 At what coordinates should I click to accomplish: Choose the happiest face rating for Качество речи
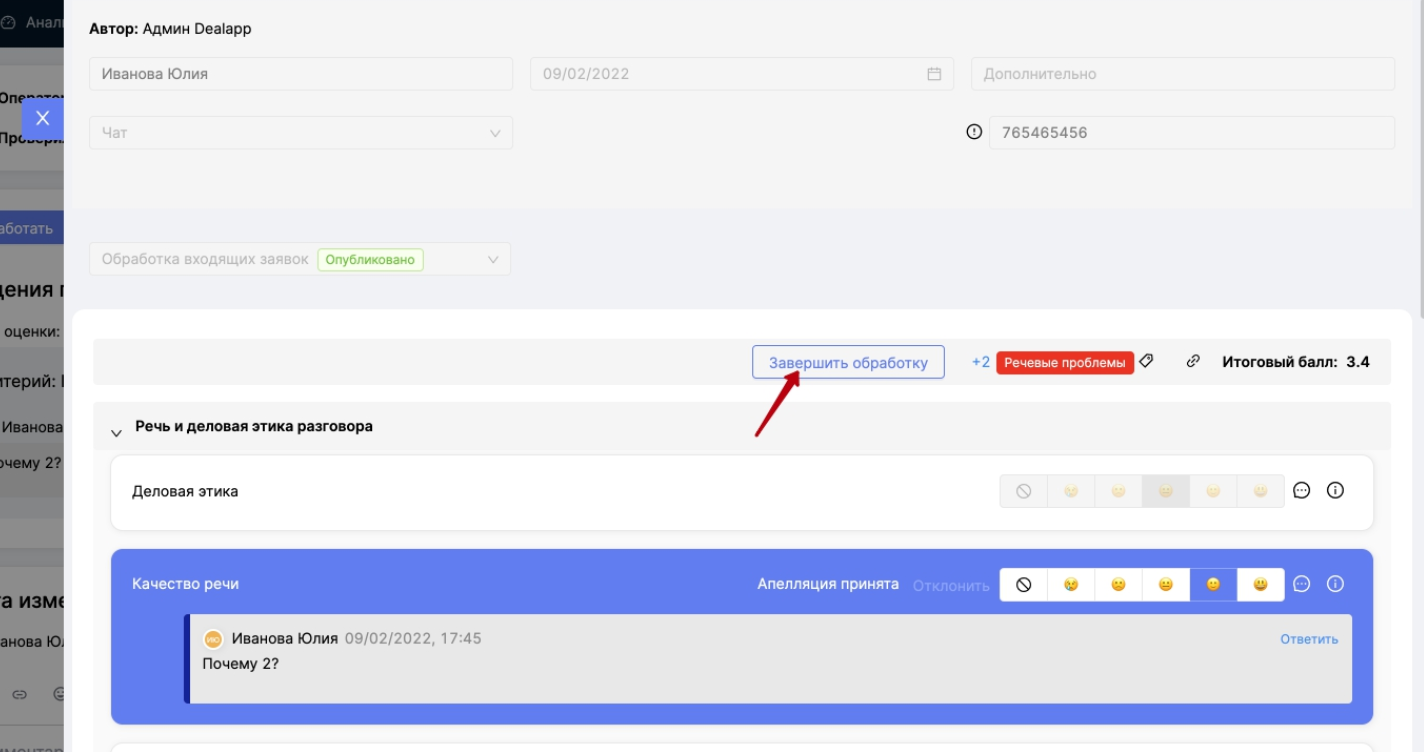[1260, 585]
